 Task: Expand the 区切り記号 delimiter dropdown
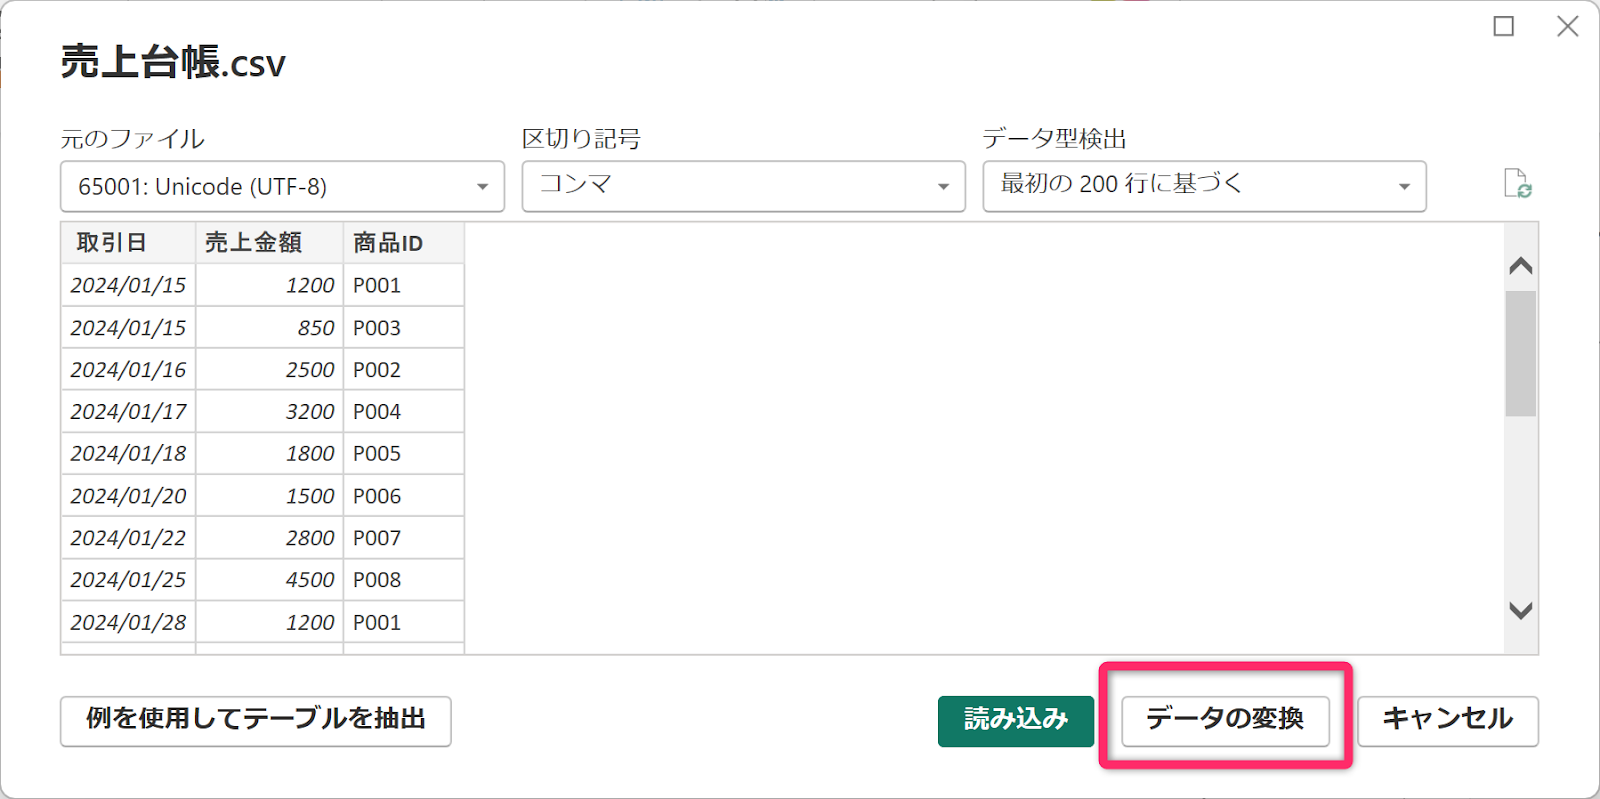point(743,187)
